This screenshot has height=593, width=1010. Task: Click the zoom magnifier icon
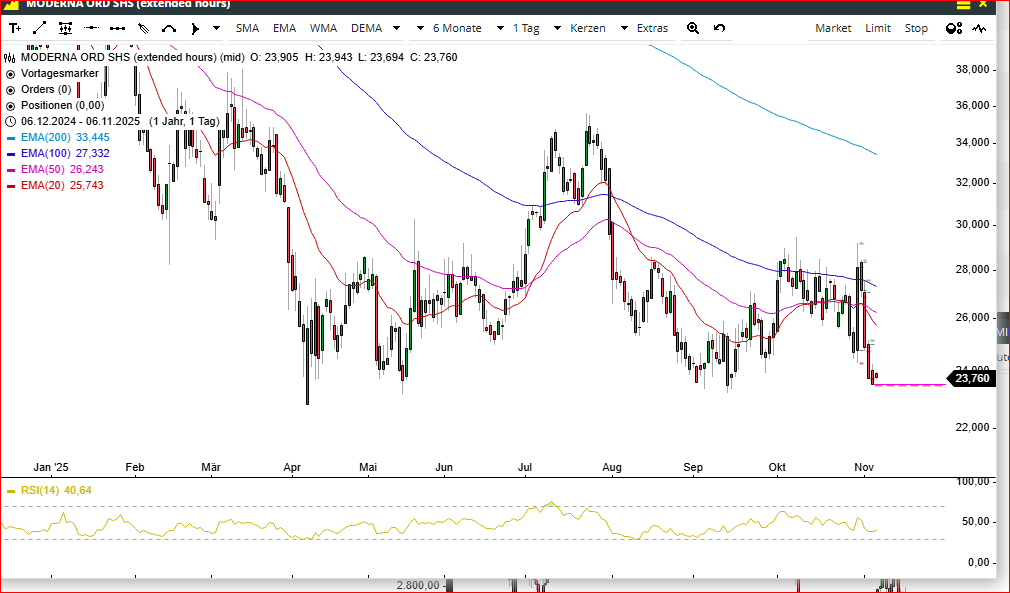[693, 28]
